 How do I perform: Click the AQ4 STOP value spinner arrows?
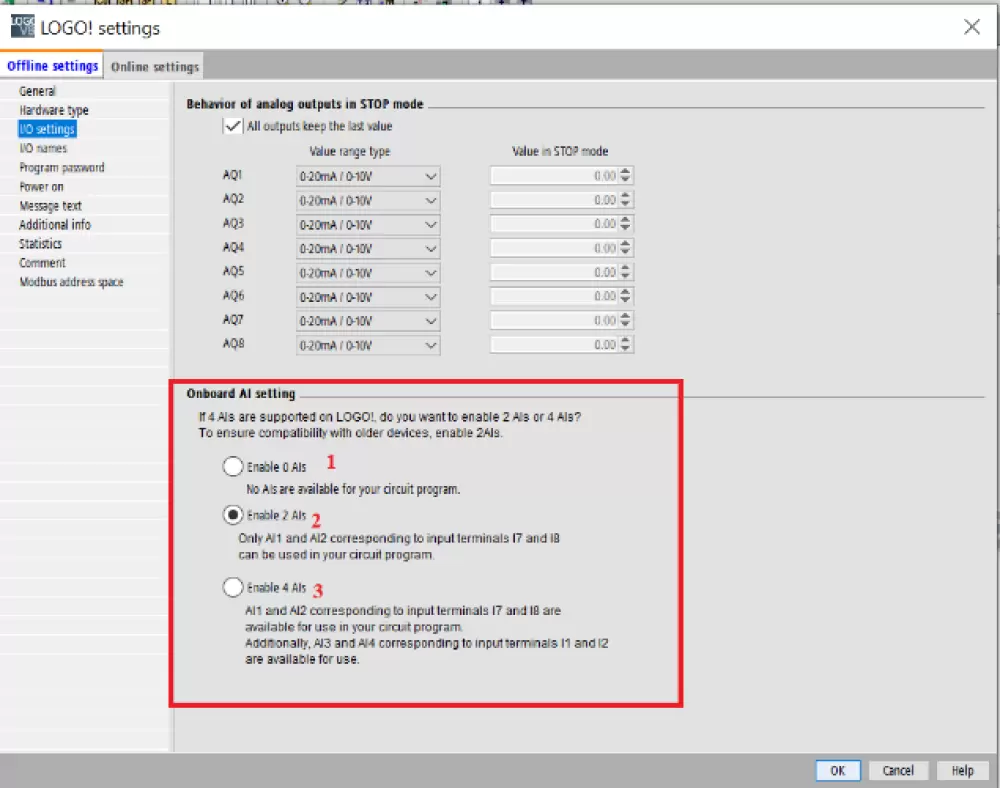(625, 248)
